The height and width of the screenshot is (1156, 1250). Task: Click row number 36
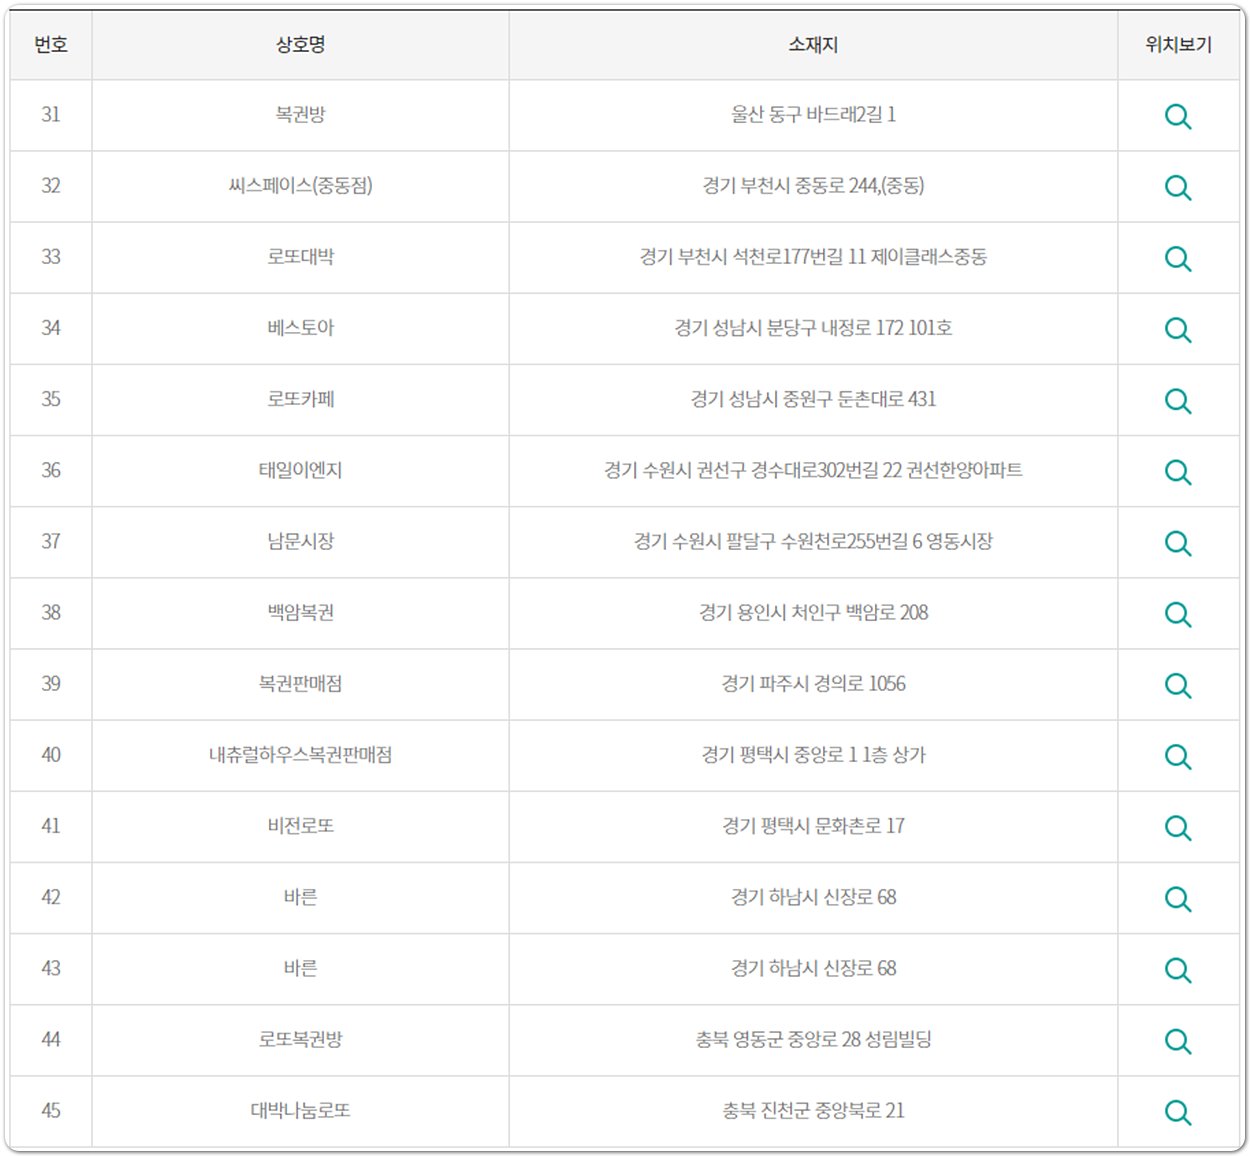point(51,469)
